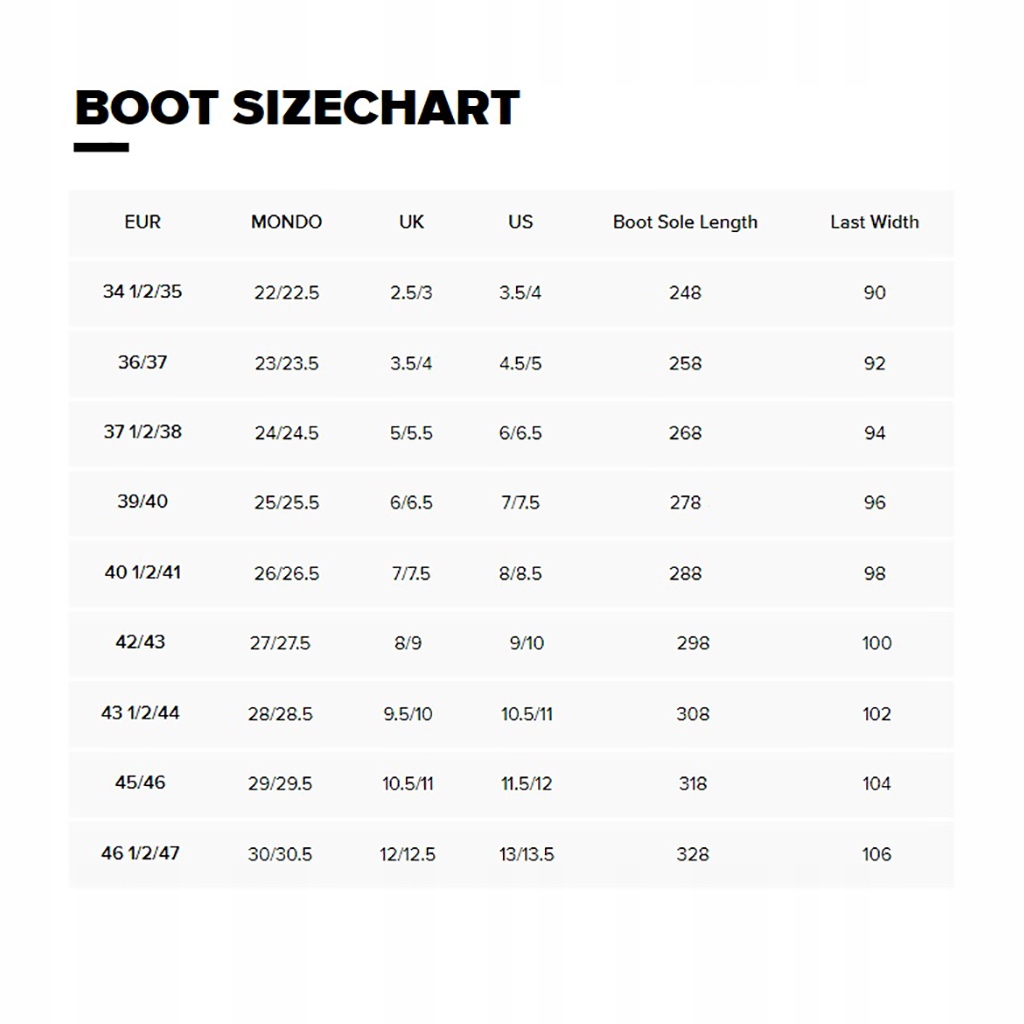Select the MONDO 23/23.5 cell

point(286,363)
